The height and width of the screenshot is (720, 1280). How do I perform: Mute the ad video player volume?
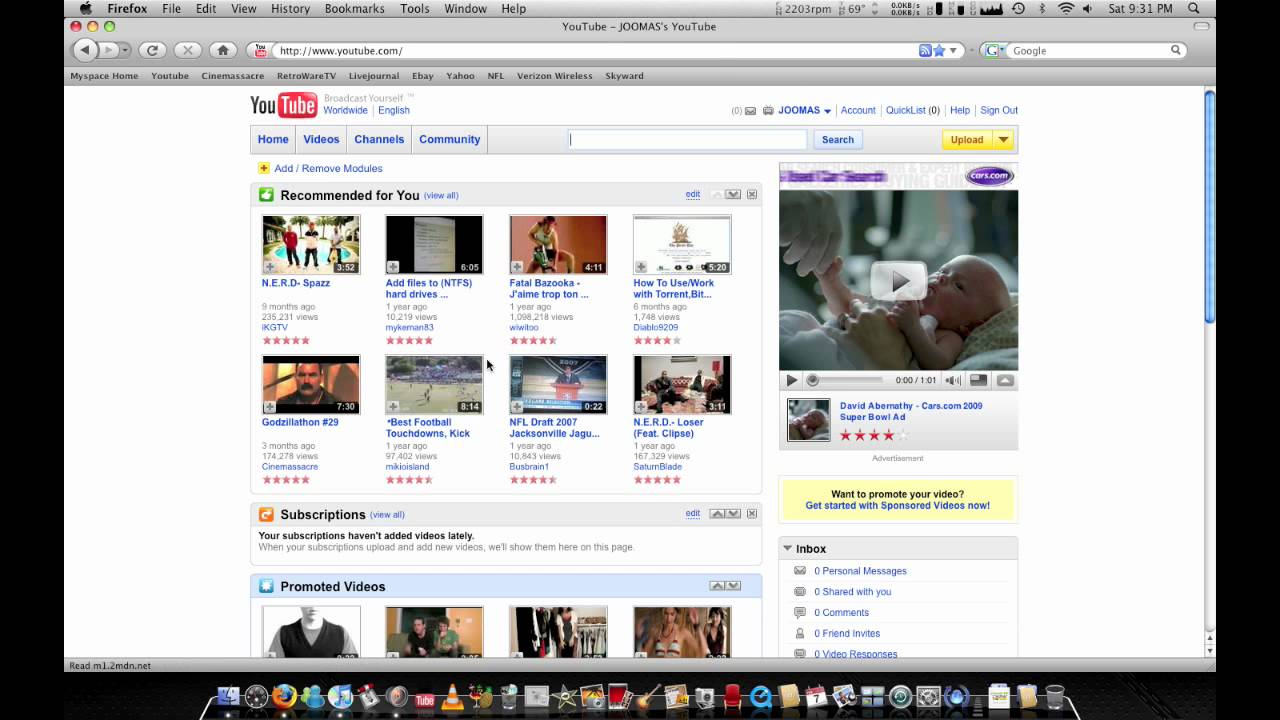[x=953, y=380]
